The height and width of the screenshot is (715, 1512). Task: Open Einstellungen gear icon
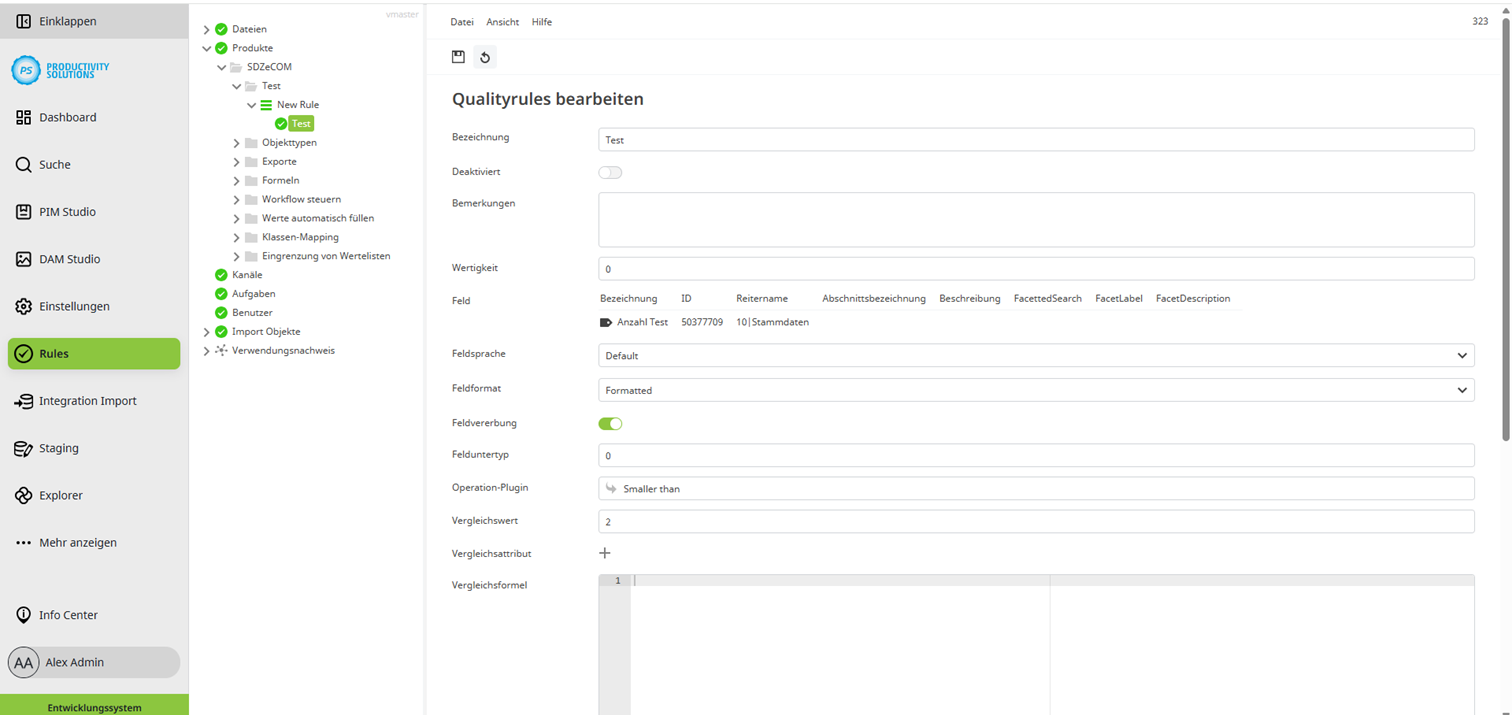24,306
